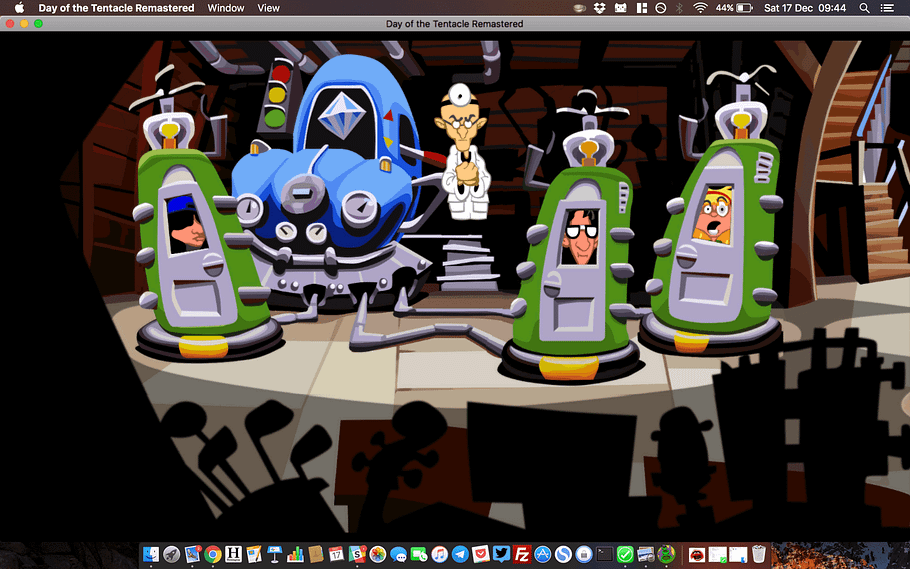Click on Dr. Fred in lab coat
910x569 pixels.
463,152
